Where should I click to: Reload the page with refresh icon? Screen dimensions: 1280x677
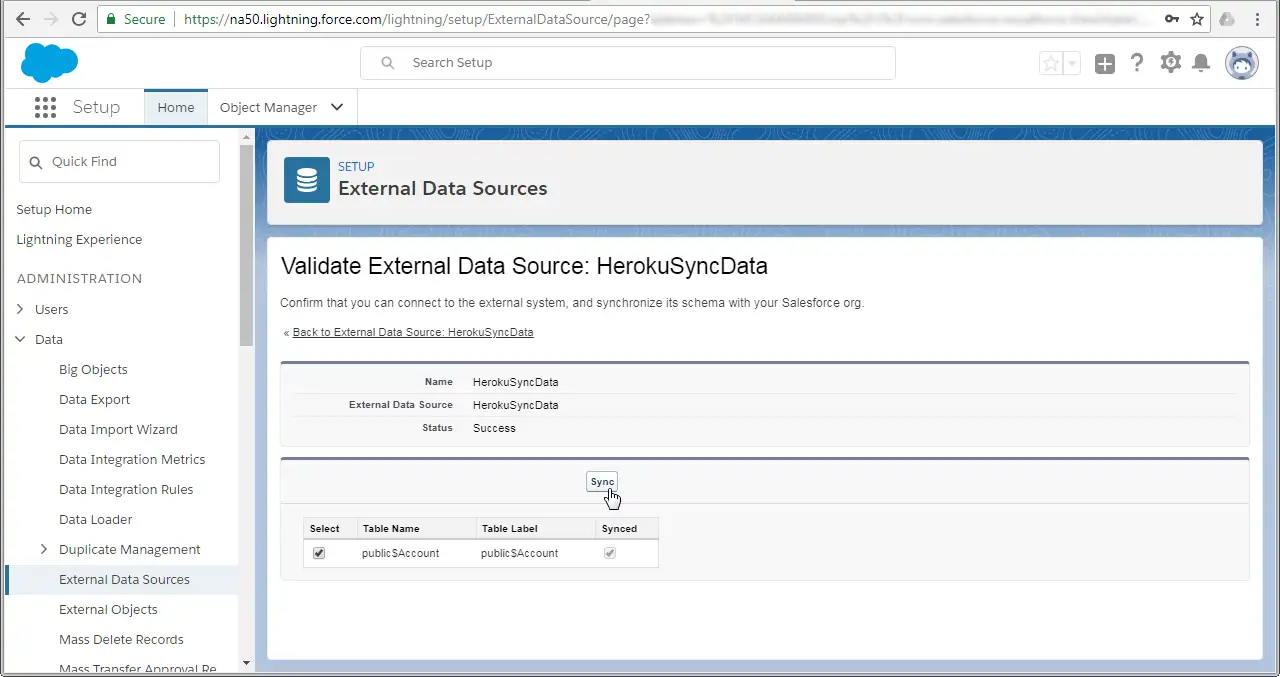[x=80, y=19]
